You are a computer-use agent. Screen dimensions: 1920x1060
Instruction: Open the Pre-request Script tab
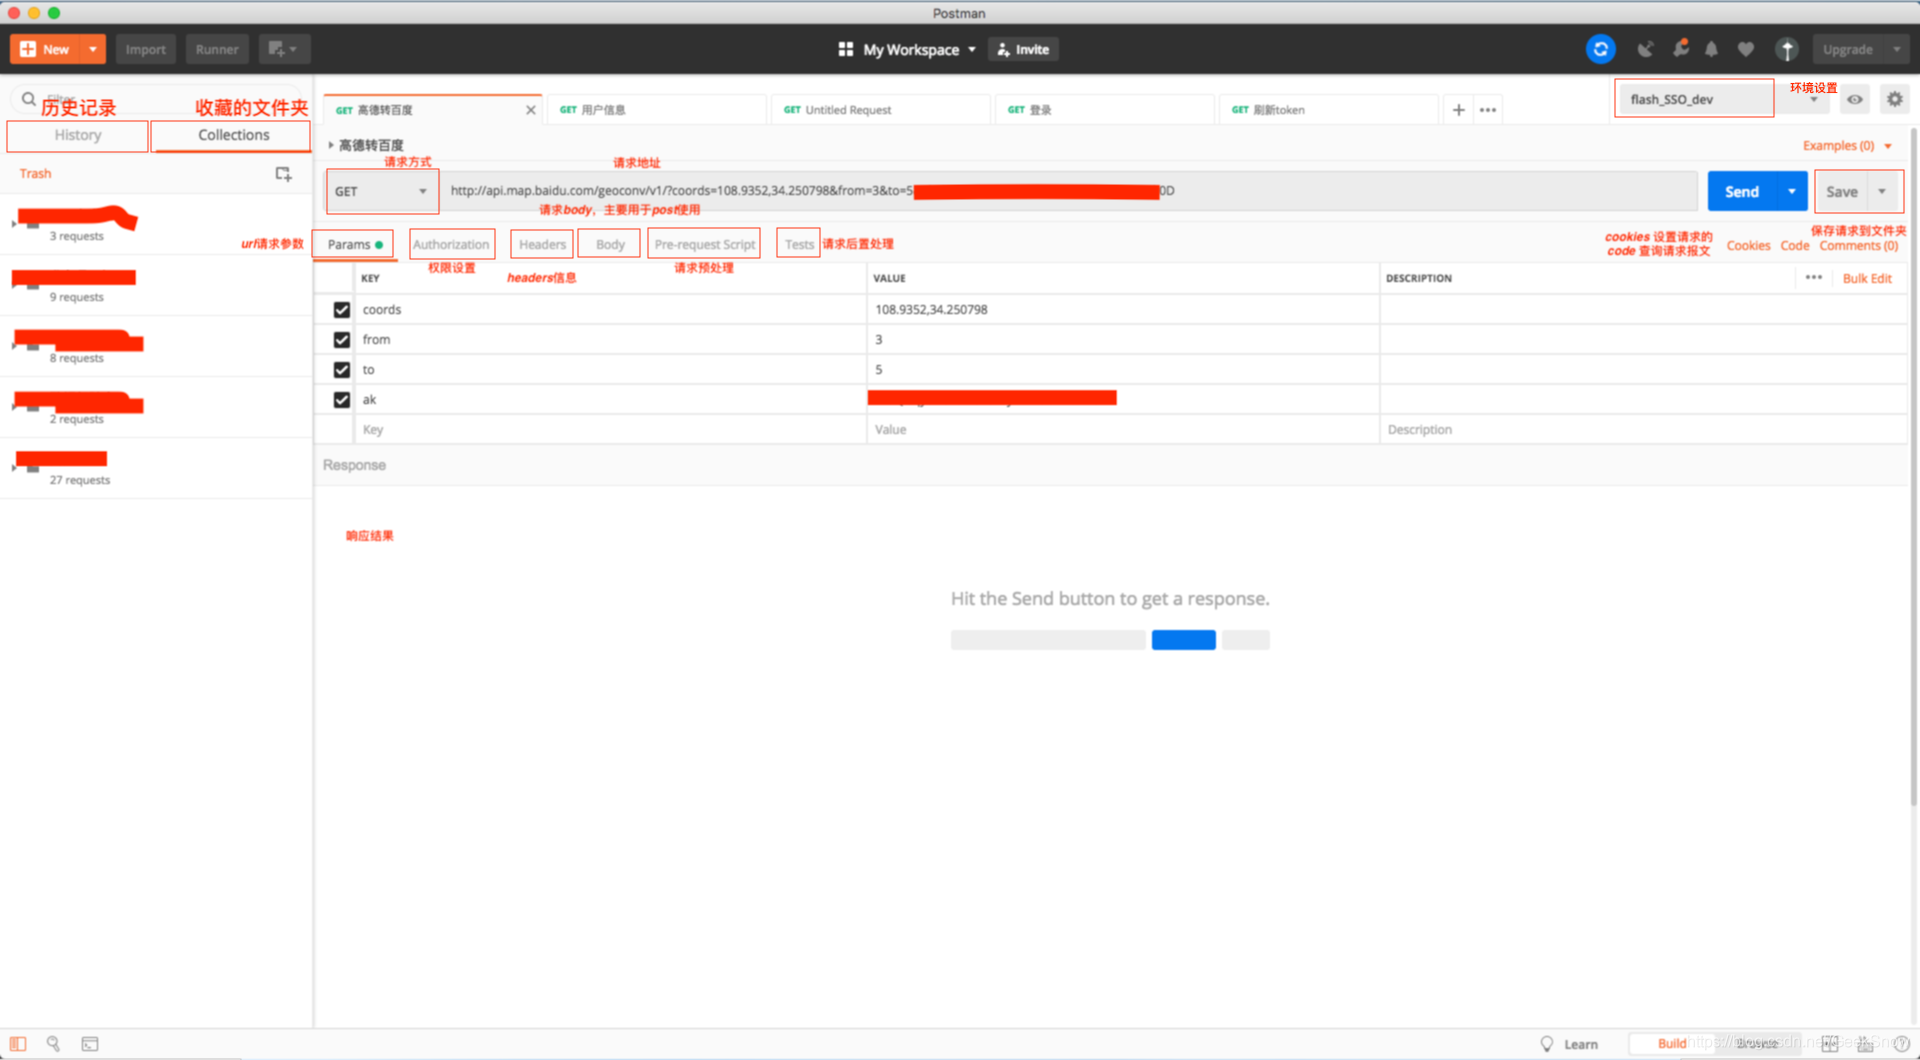[704, 244]
